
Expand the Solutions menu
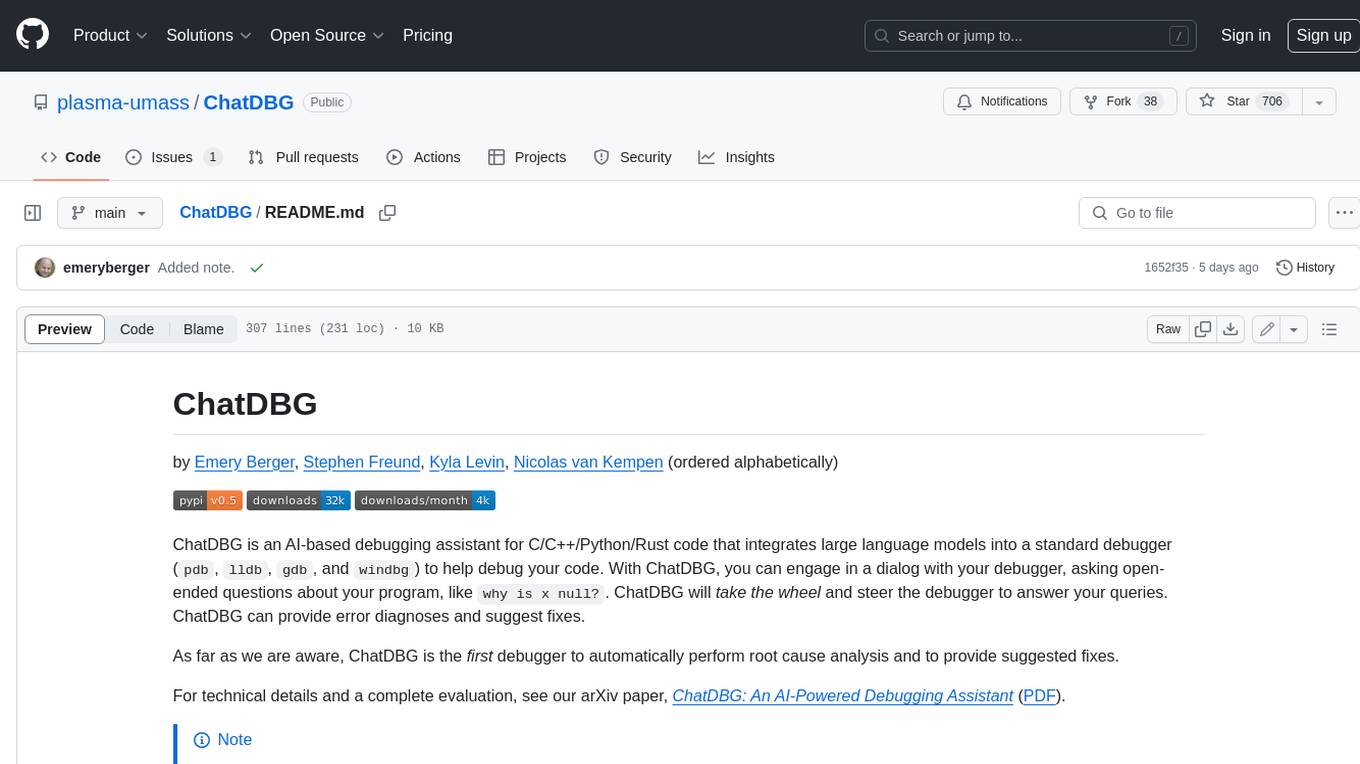tap(209, 35)
